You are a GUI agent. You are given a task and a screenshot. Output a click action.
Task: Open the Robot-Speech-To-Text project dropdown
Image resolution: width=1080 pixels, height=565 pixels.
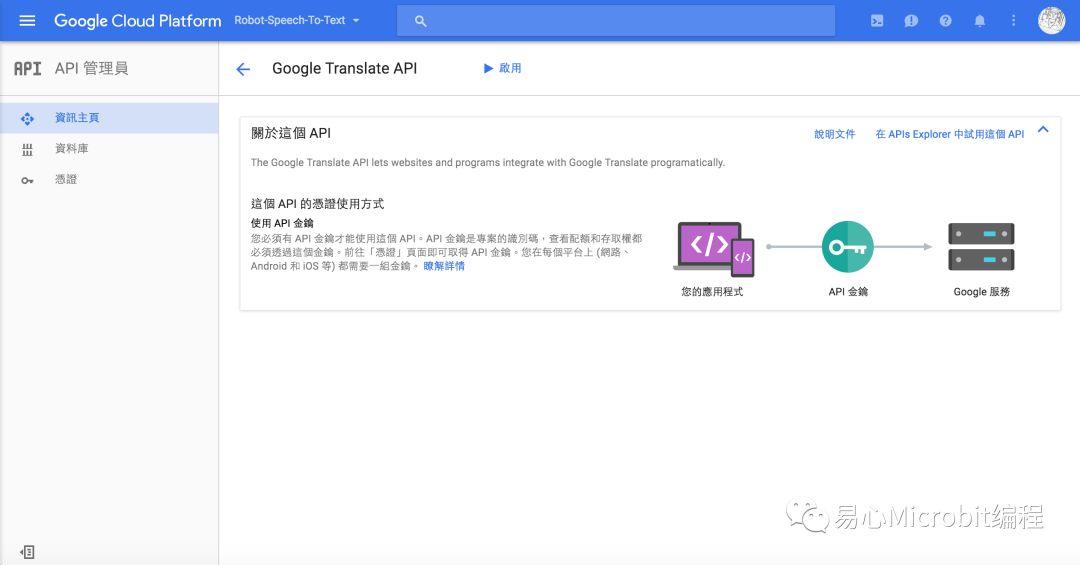(x=297, y=21)
